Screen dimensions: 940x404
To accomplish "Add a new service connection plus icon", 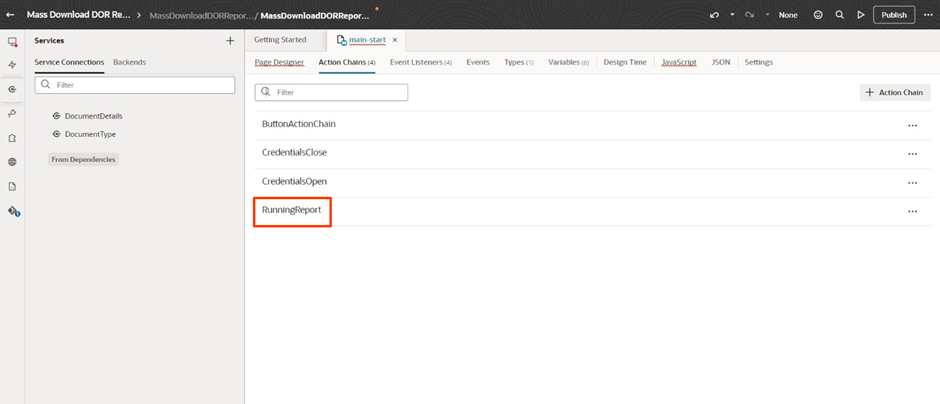I will (230, 41).
